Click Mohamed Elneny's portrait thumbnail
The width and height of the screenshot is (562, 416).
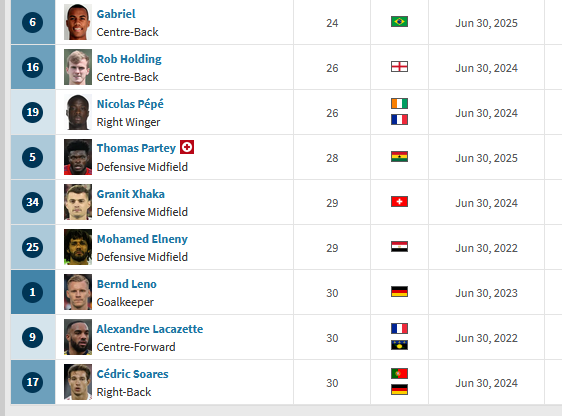[78, 247]
